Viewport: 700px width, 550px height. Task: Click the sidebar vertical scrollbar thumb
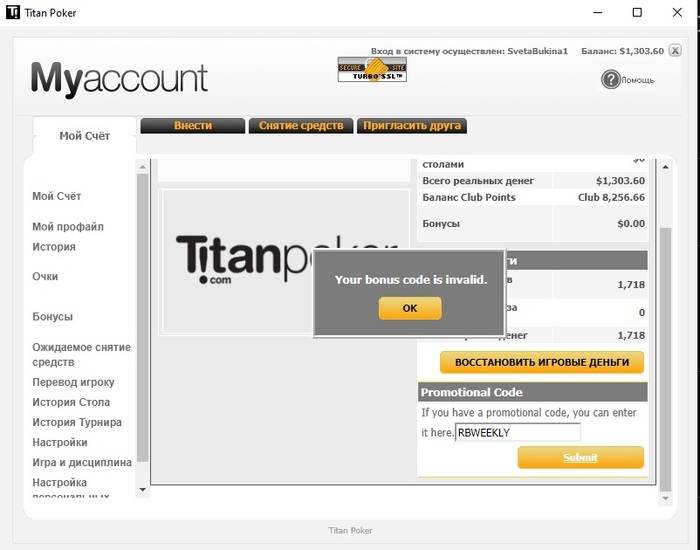click(142, 318)
